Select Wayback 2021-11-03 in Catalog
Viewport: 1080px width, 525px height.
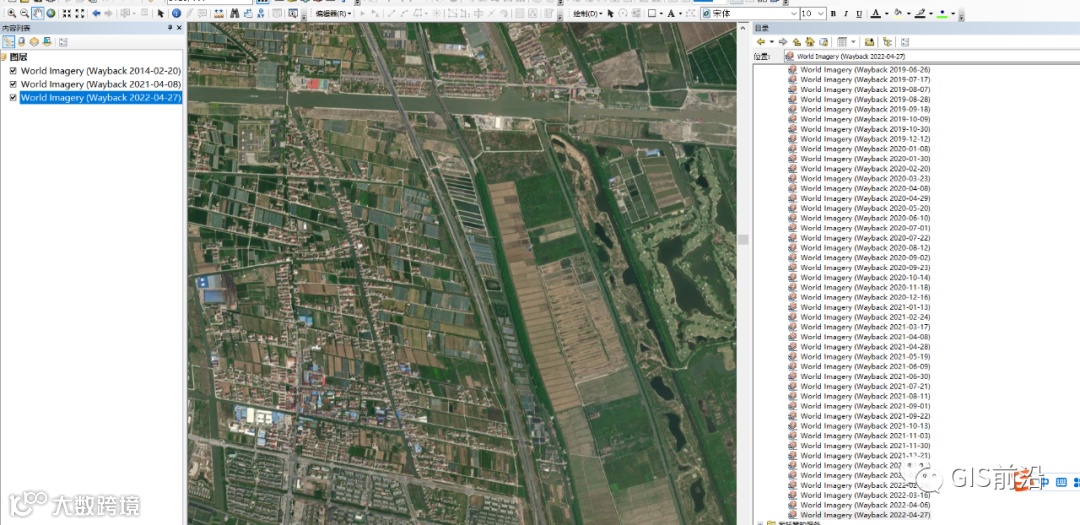(x=865, y=436)
